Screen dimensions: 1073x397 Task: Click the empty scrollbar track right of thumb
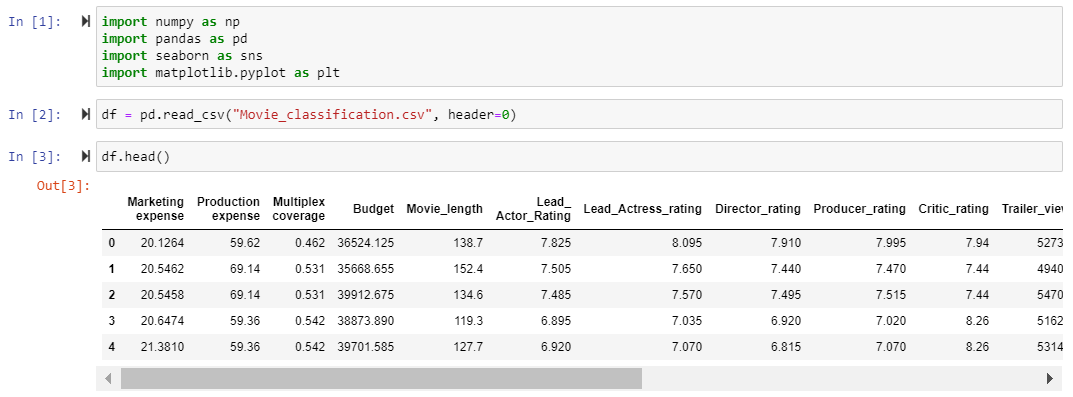(x=842, y=379)
